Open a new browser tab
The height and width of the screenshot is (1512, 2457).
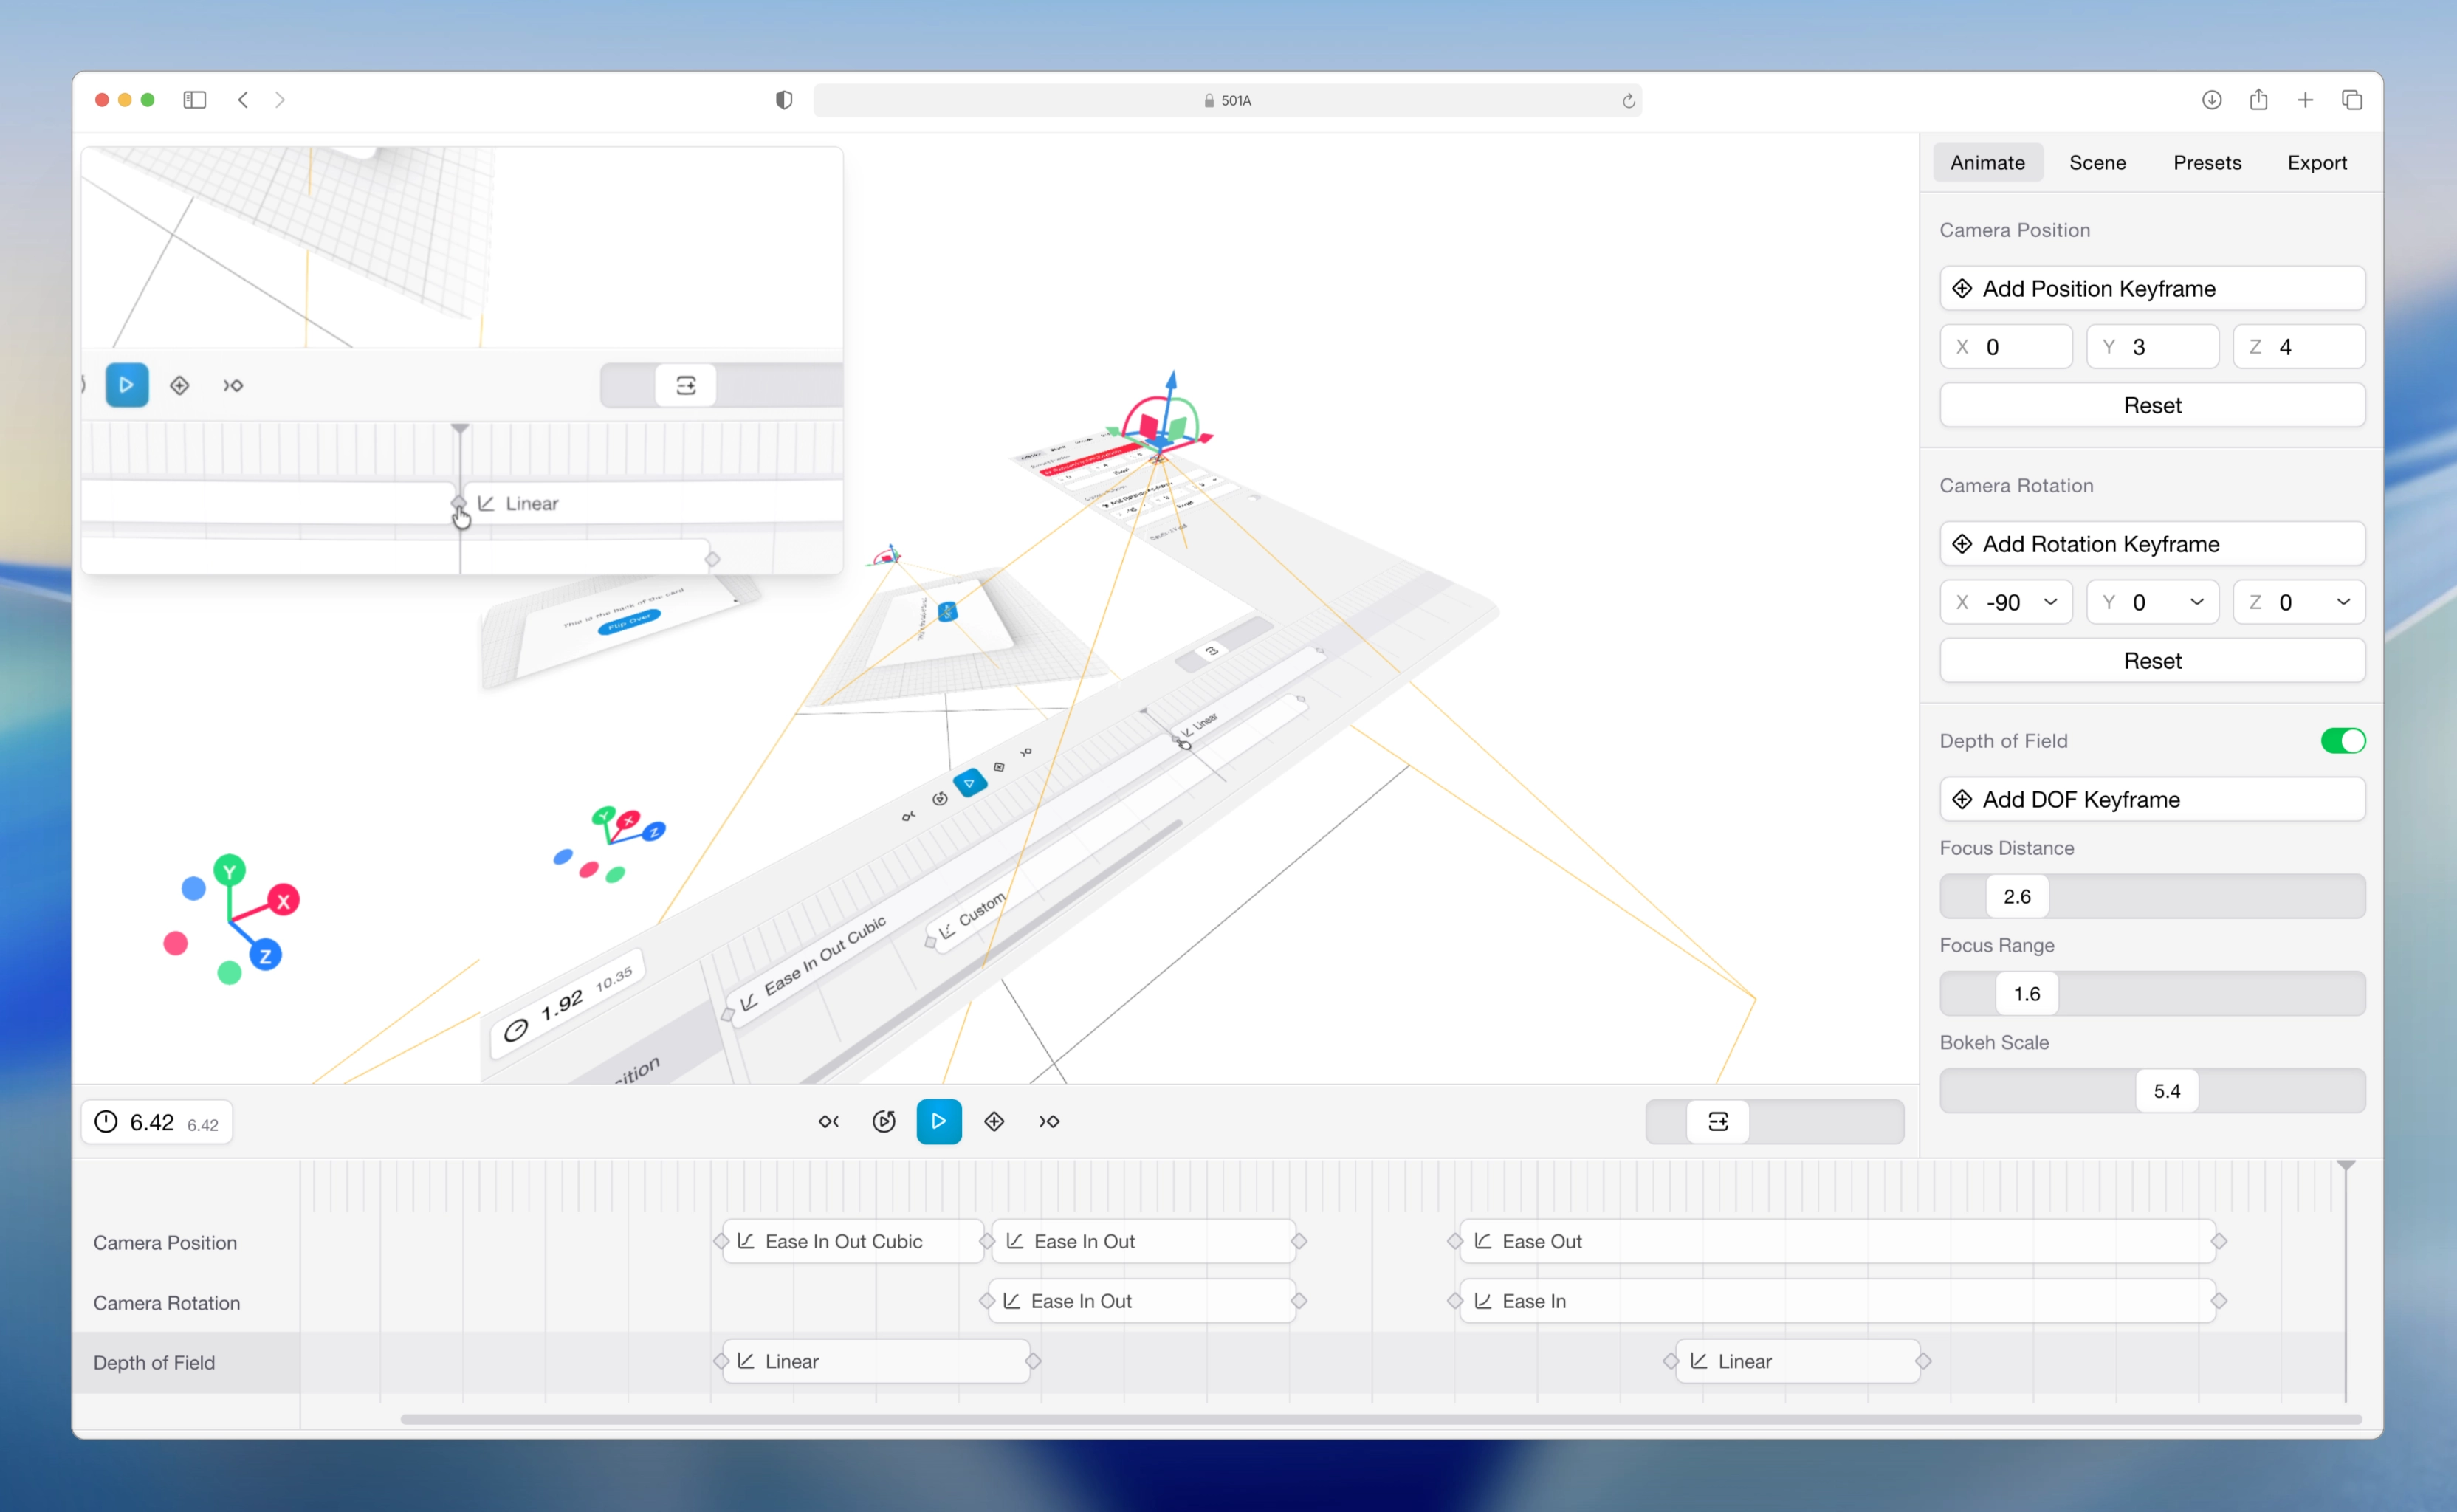click(x=2305, y=100)
